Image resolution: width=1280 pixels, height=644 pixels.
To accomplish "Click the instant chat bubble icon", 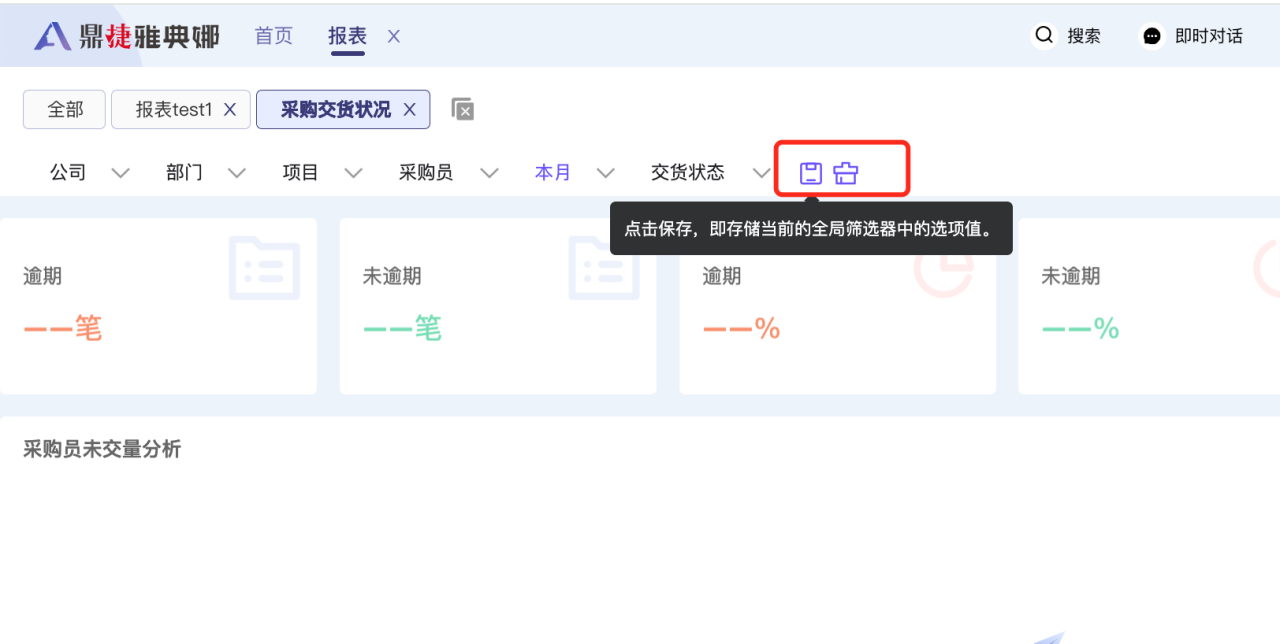I will 1152,36.
